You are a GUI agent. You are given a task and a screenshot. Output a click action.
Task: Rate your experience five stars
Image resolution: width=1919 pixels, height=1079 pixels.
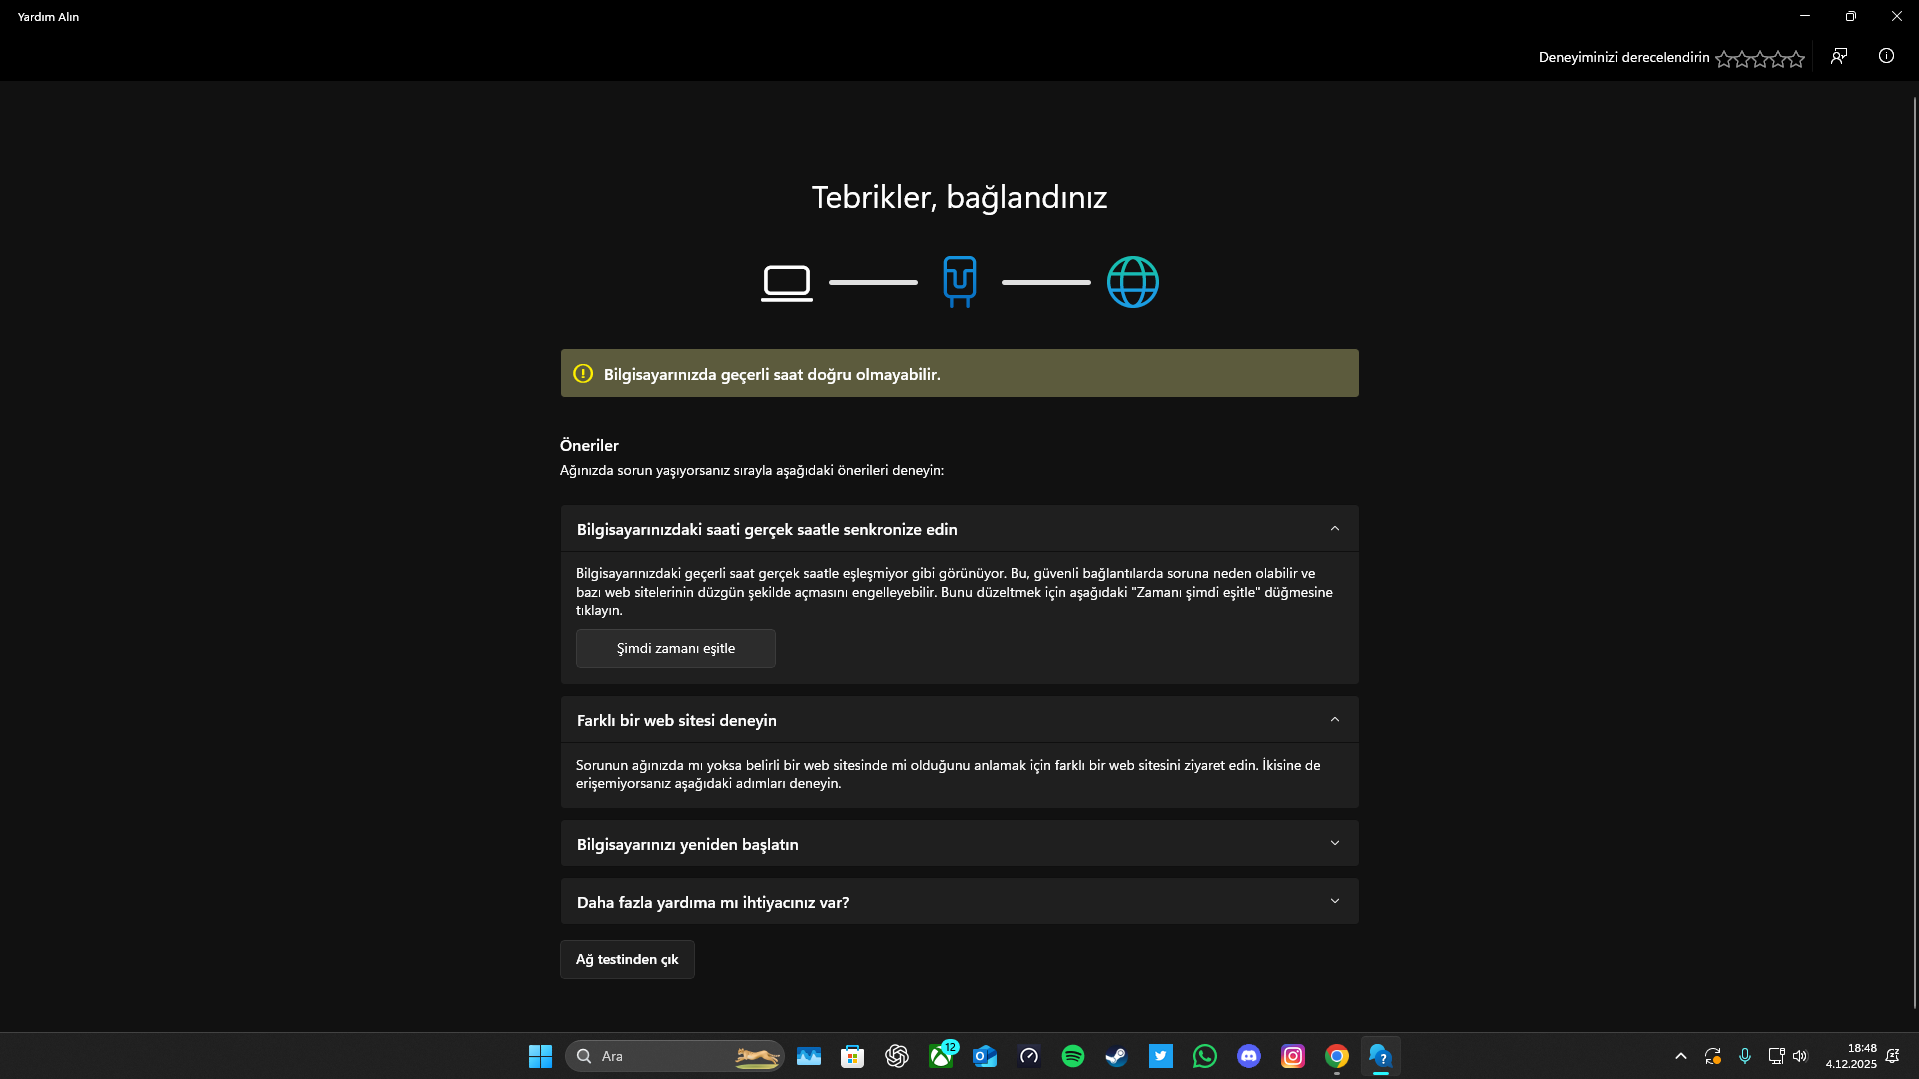click(x=1797, y=59)
